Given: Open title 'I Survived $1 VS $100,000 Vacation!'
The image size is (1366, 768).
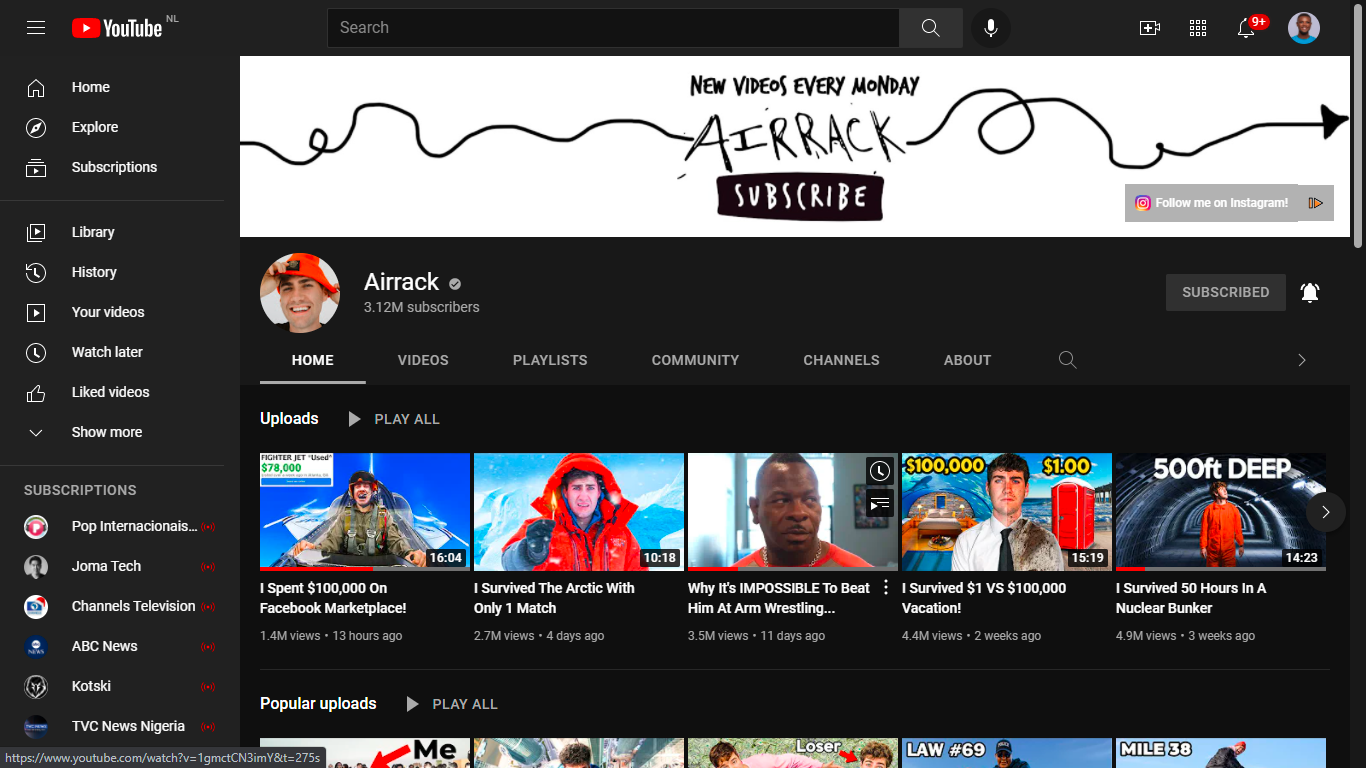Looking at the screenshot, I should 984,598.
